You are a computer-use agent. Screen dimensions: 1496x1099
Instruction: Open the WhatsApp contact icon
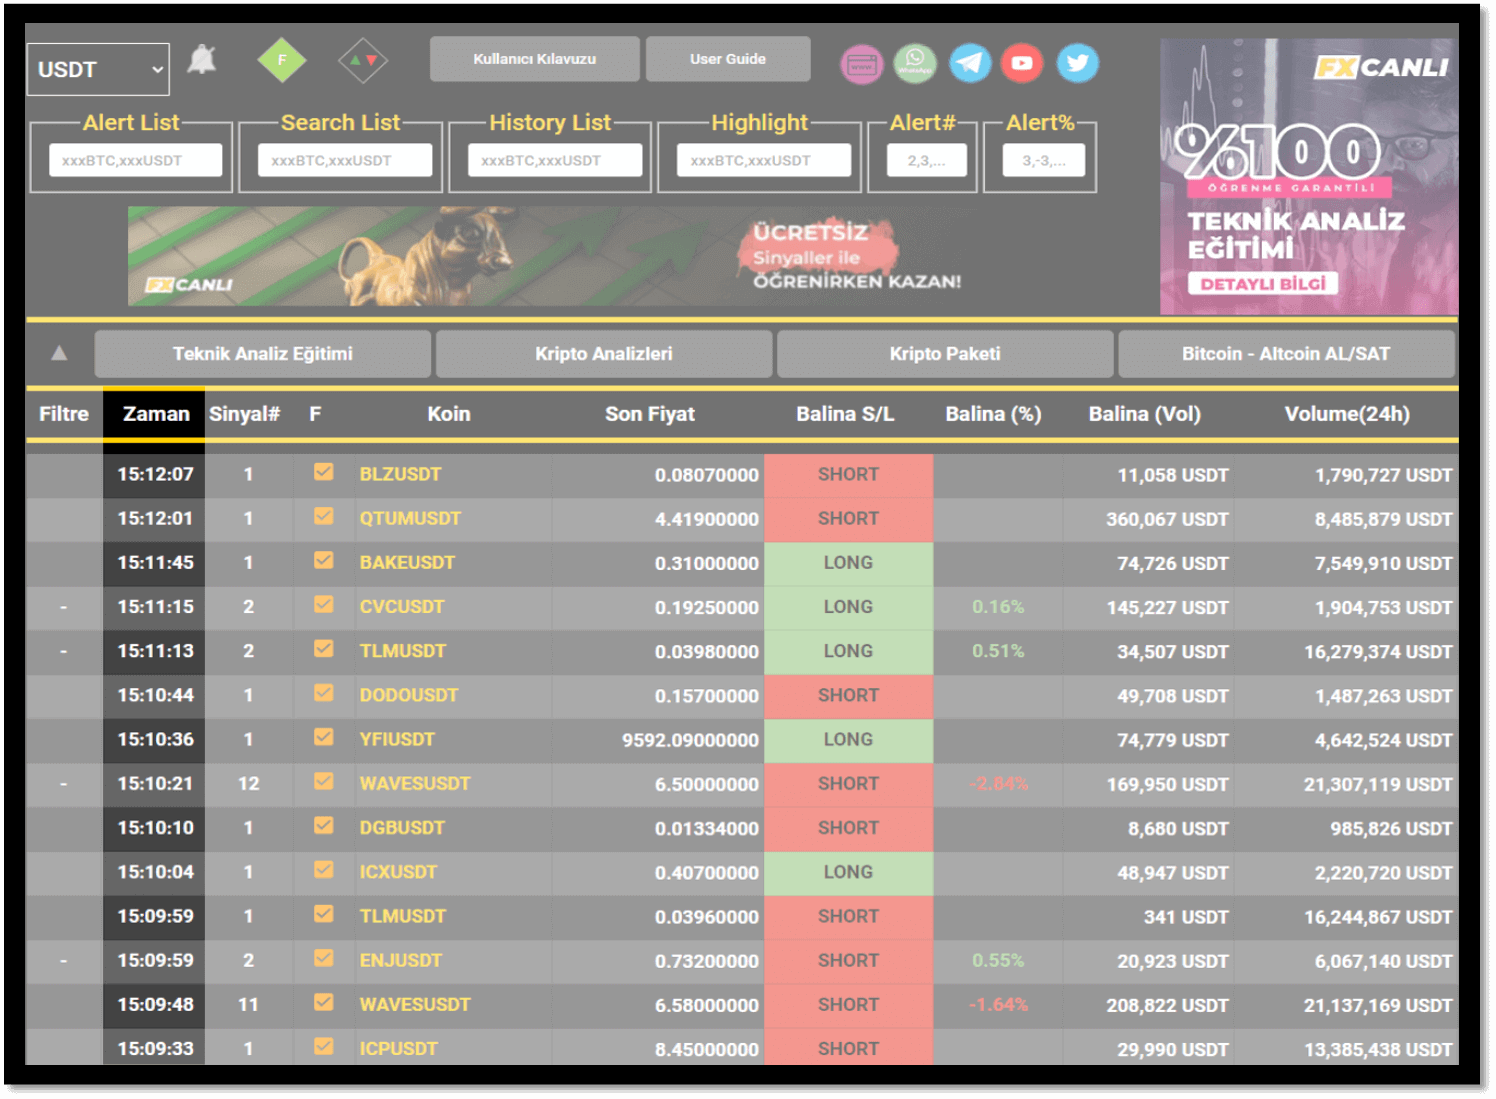[915, 64]
